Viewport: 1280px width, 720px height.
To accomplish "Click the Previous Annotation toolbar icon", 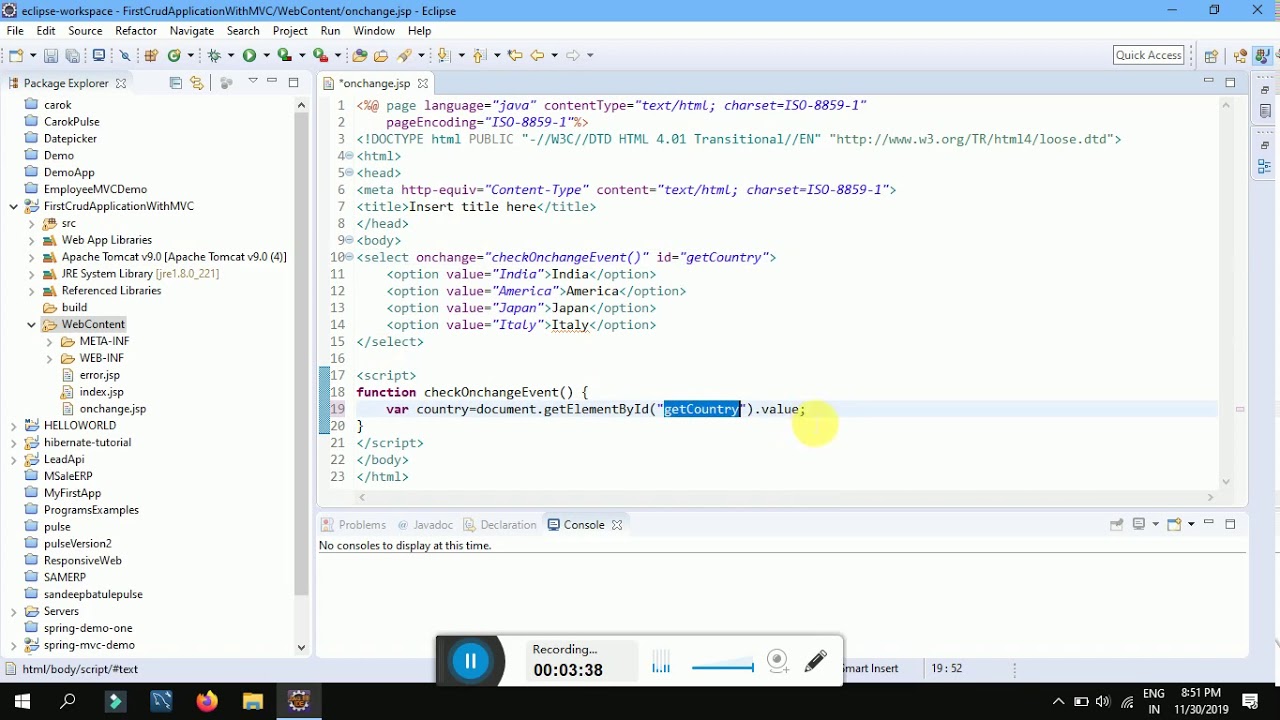I will point(480,55).
